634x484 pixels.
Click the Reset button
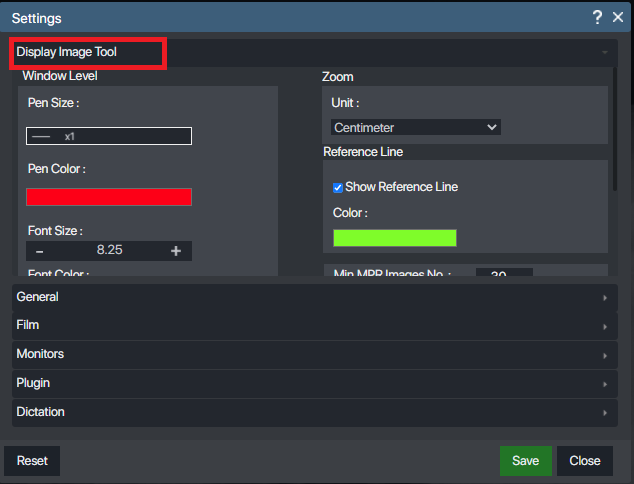coord(32,461)
